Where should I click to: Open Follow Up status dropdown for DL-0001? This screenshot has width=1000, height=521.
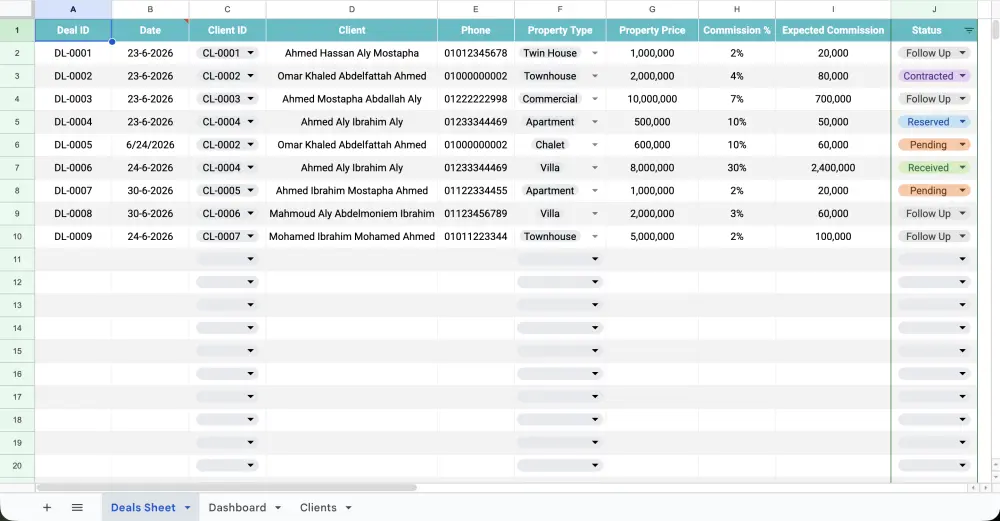click(x=962, y=53)
